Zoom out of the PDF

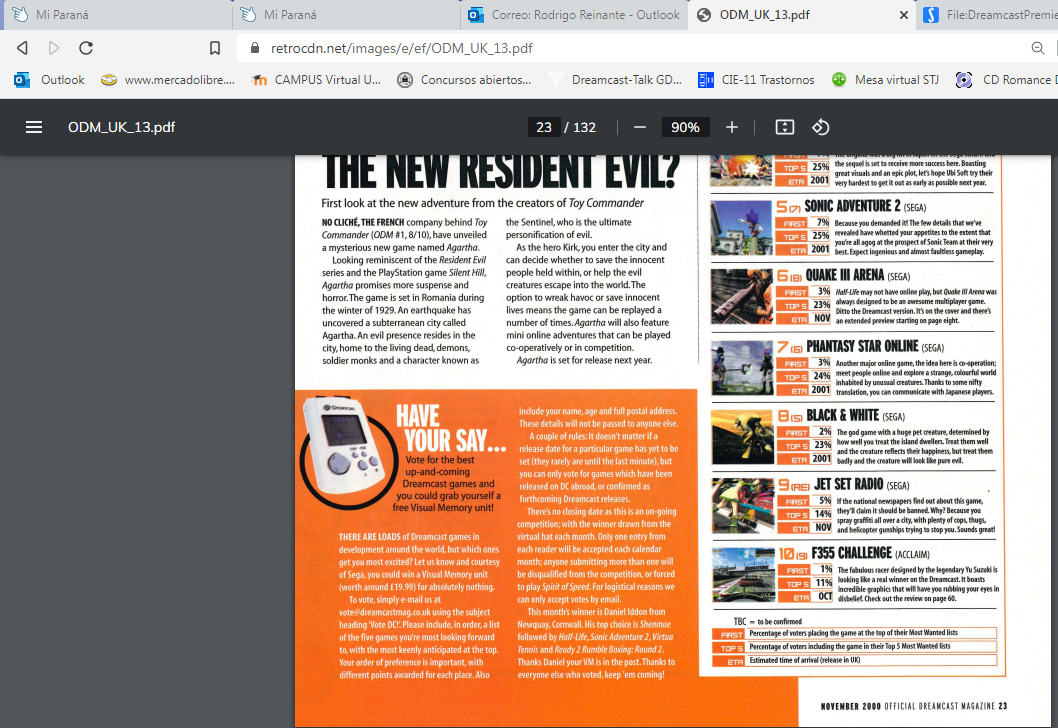tap(640, 127)
